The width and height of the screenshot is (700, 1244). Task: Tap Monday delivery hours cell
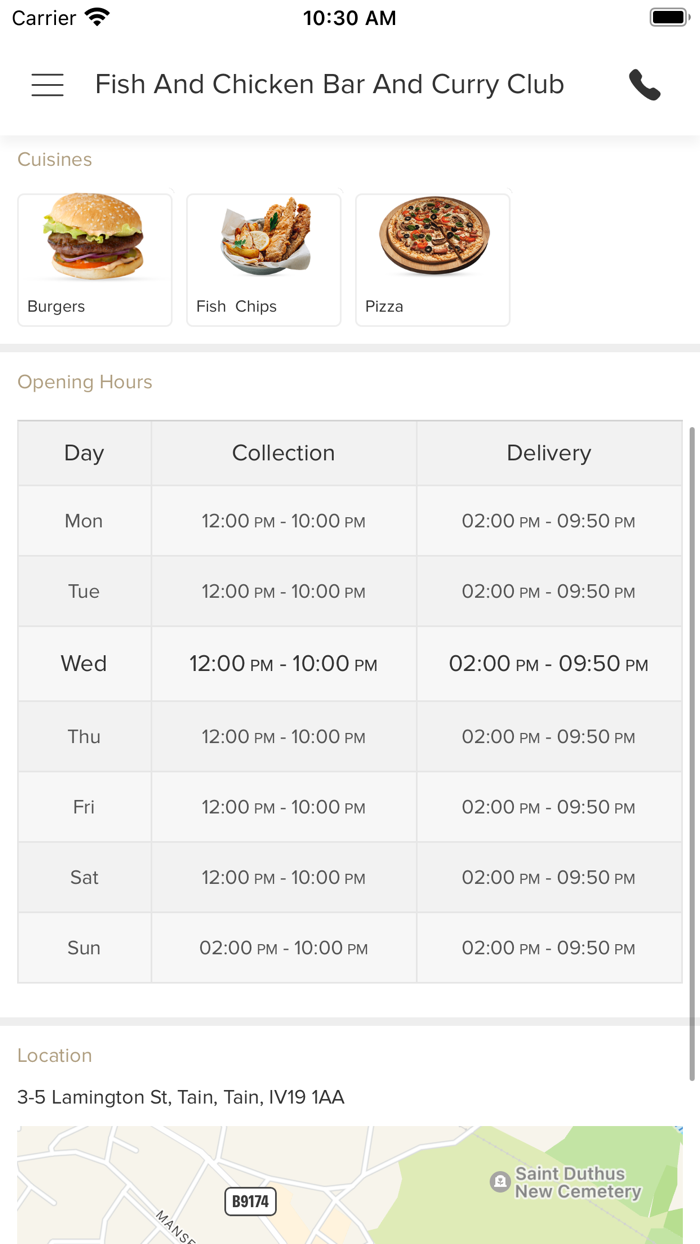click(x=548, y=521)
